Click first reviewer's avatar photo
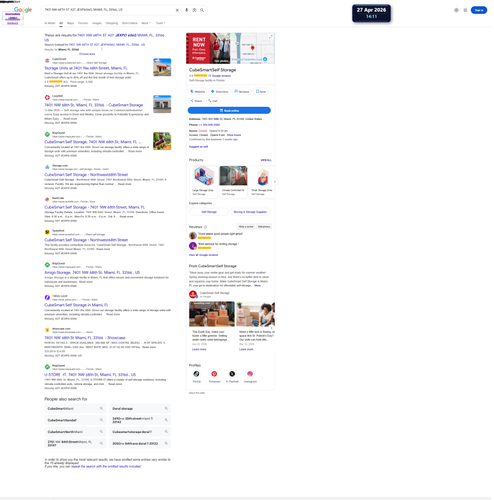The width and height of the screenshot is (494, 500). point(193,236)
